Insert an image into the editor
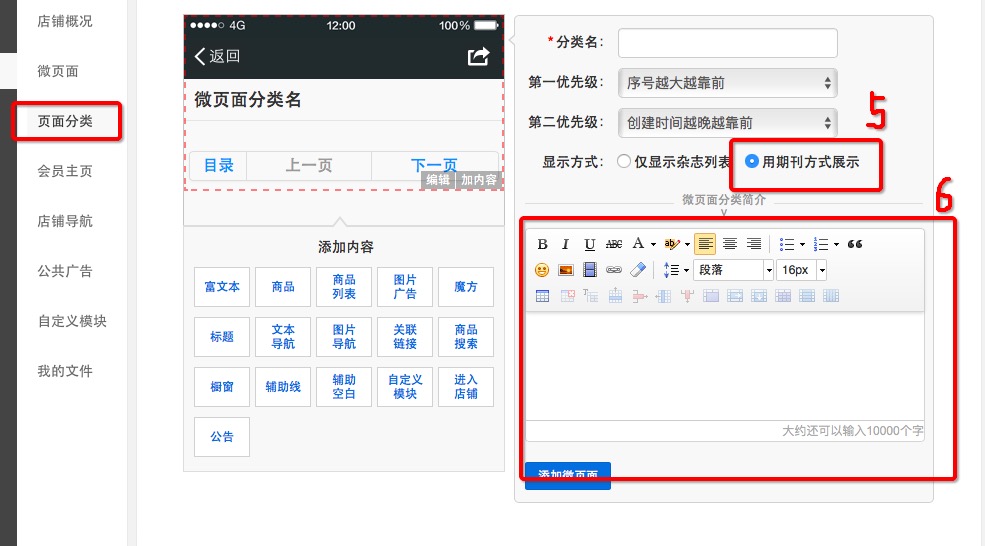 [565, 270]
